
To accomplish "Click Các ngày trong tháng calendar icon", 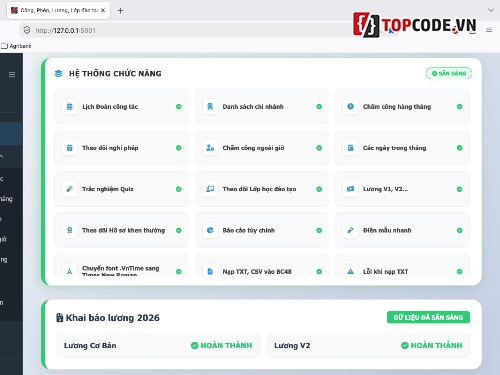I will 350,148.
